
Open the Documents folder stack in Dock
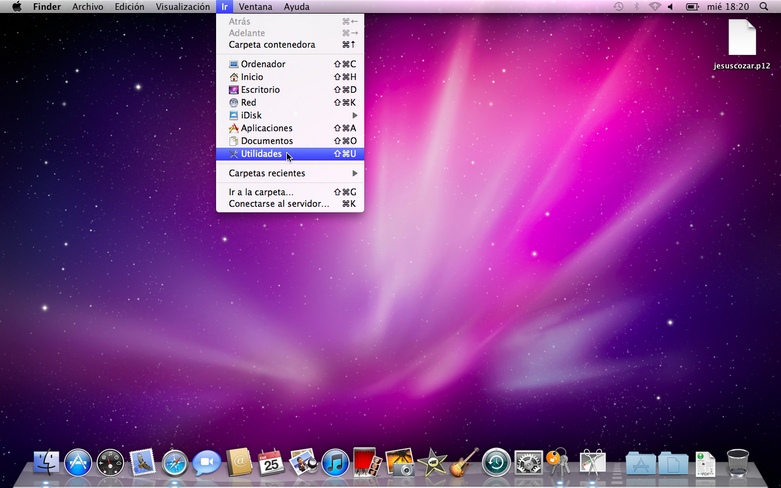click(x=673, y=464)
